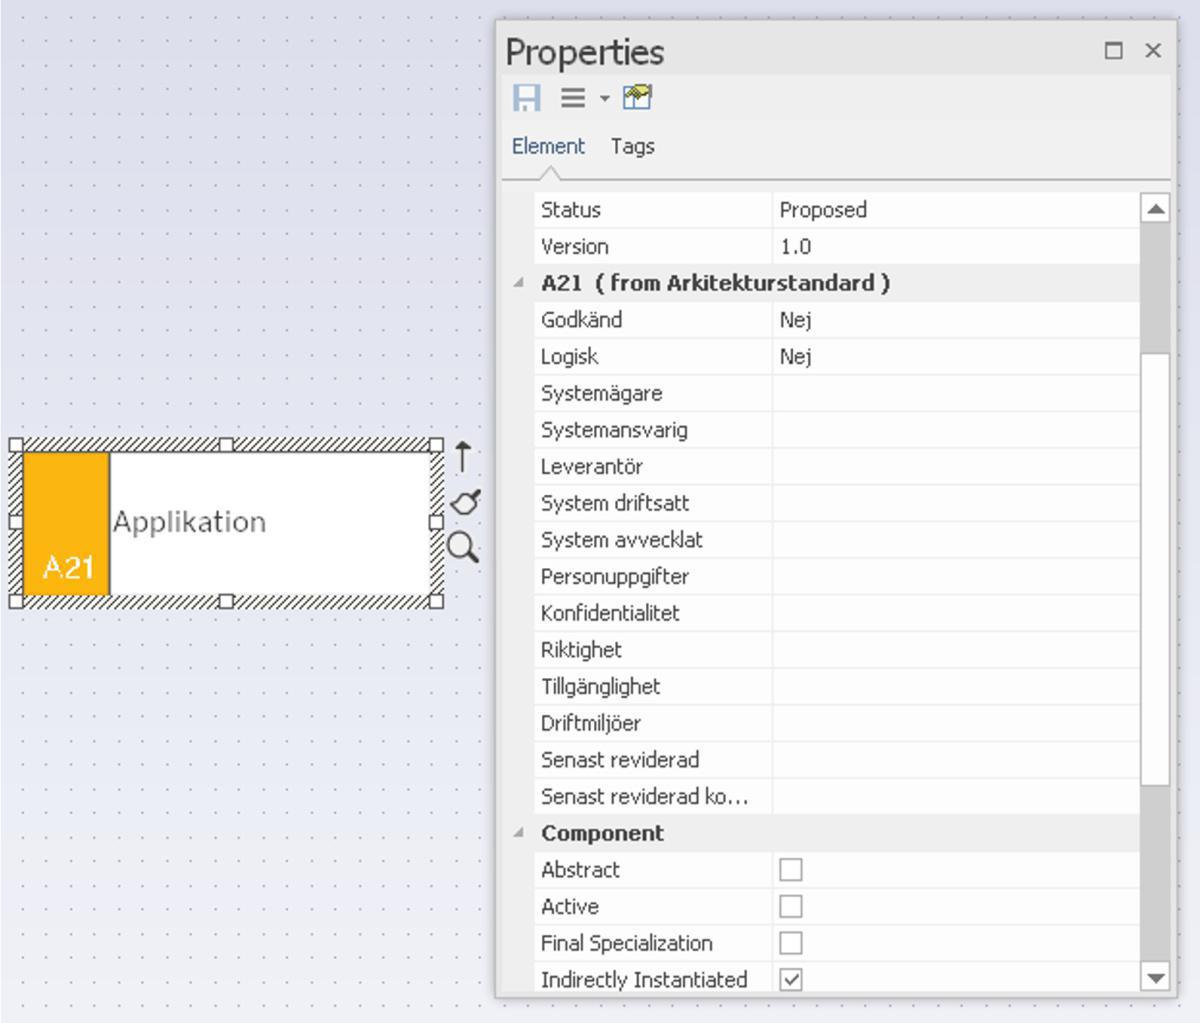Open the hamburger options menu icon

click(573, 98)
